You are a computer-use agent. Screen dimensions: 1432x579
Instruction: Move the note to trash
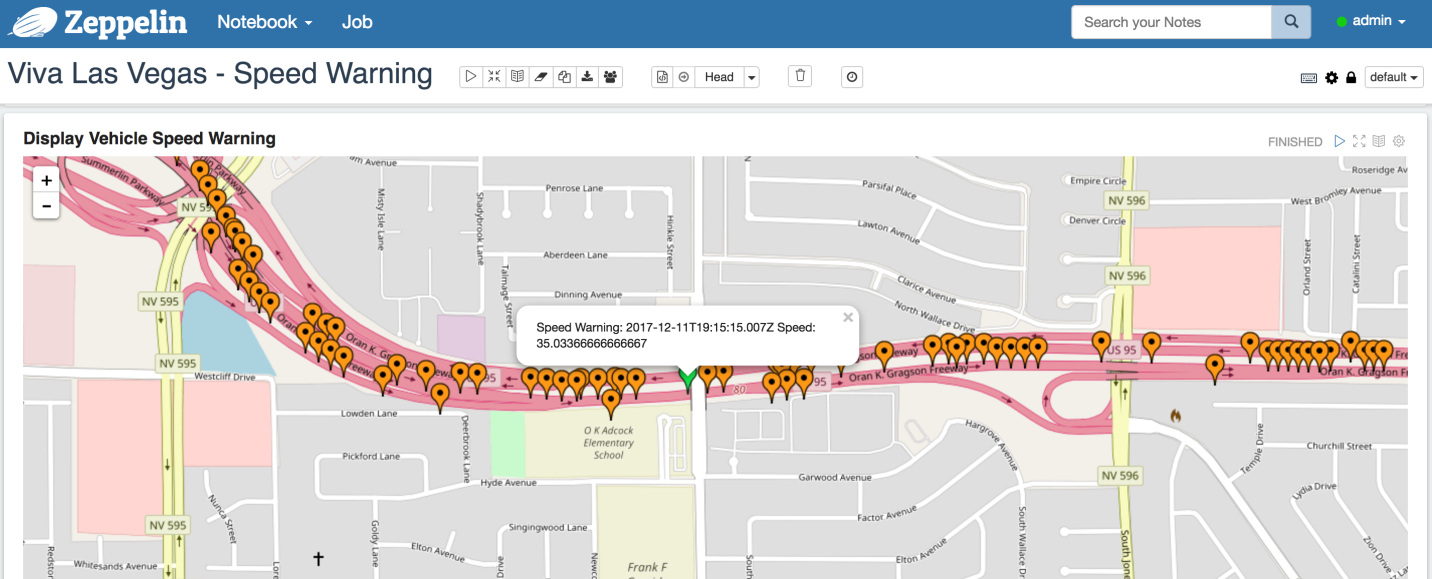799,76
